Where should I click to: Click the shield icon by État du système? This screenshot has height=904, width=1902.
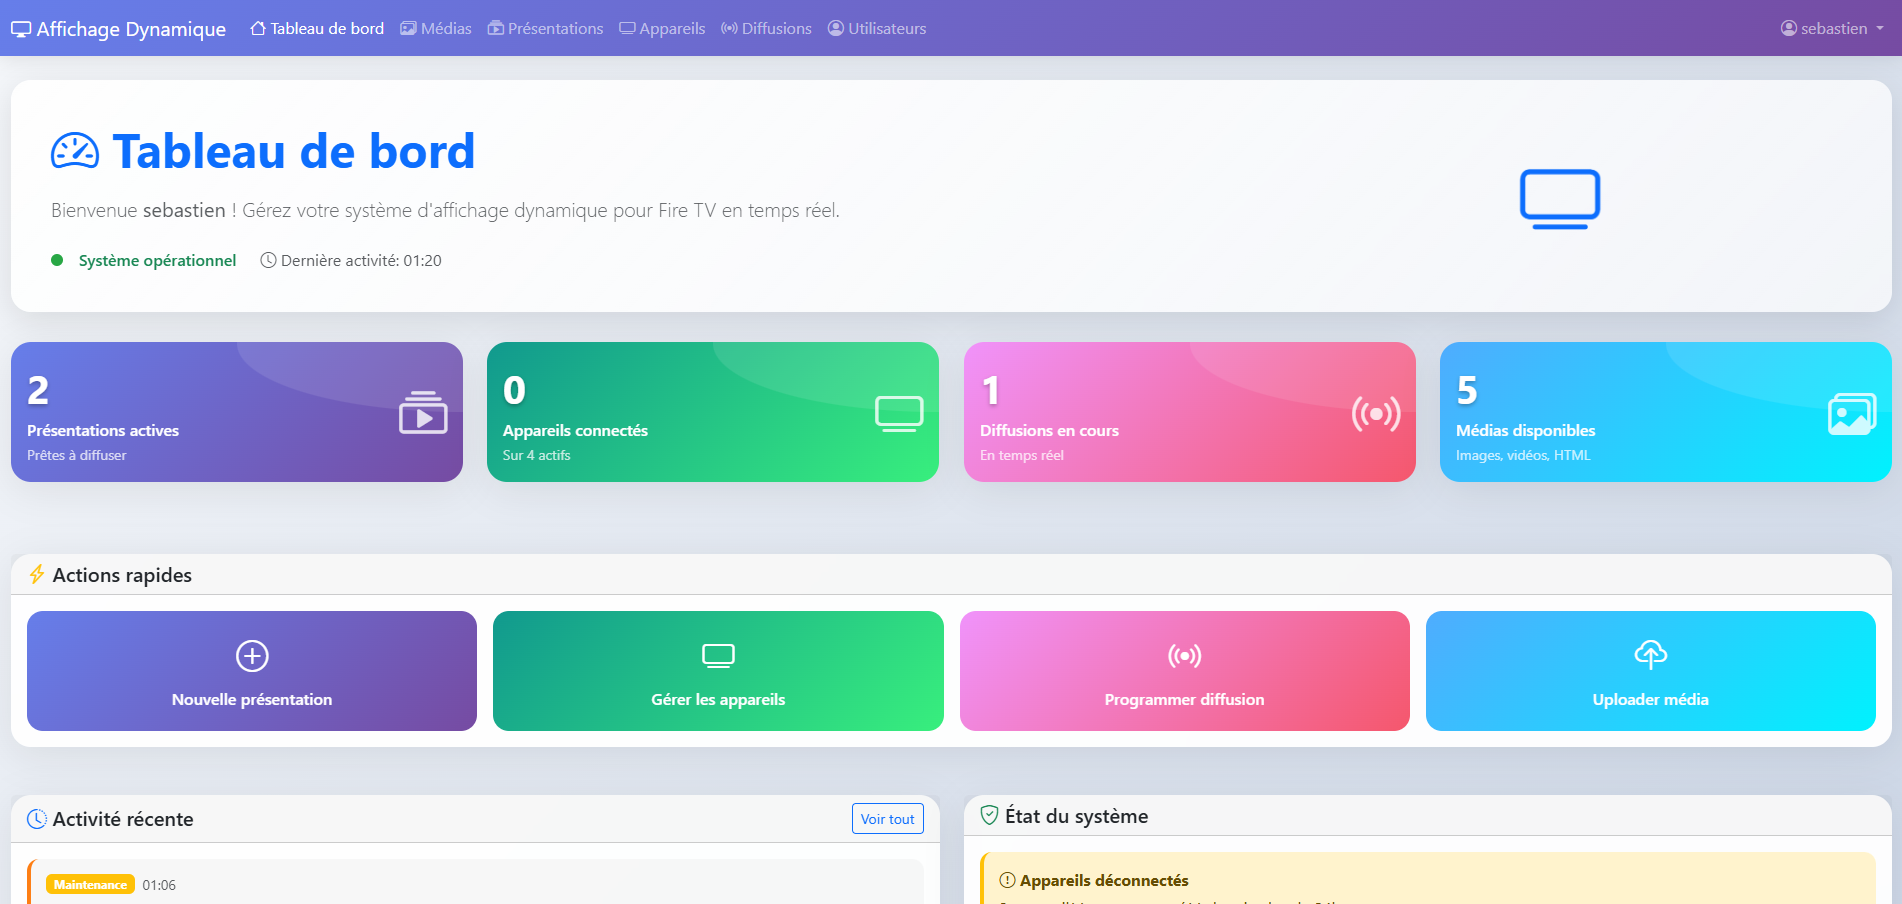click(989, 815)
